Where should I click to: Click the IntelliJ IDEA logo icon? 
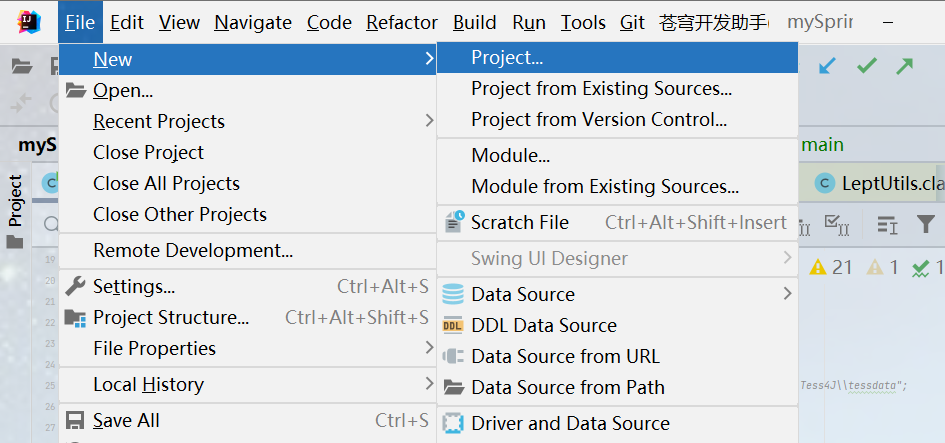pos(28,22)
